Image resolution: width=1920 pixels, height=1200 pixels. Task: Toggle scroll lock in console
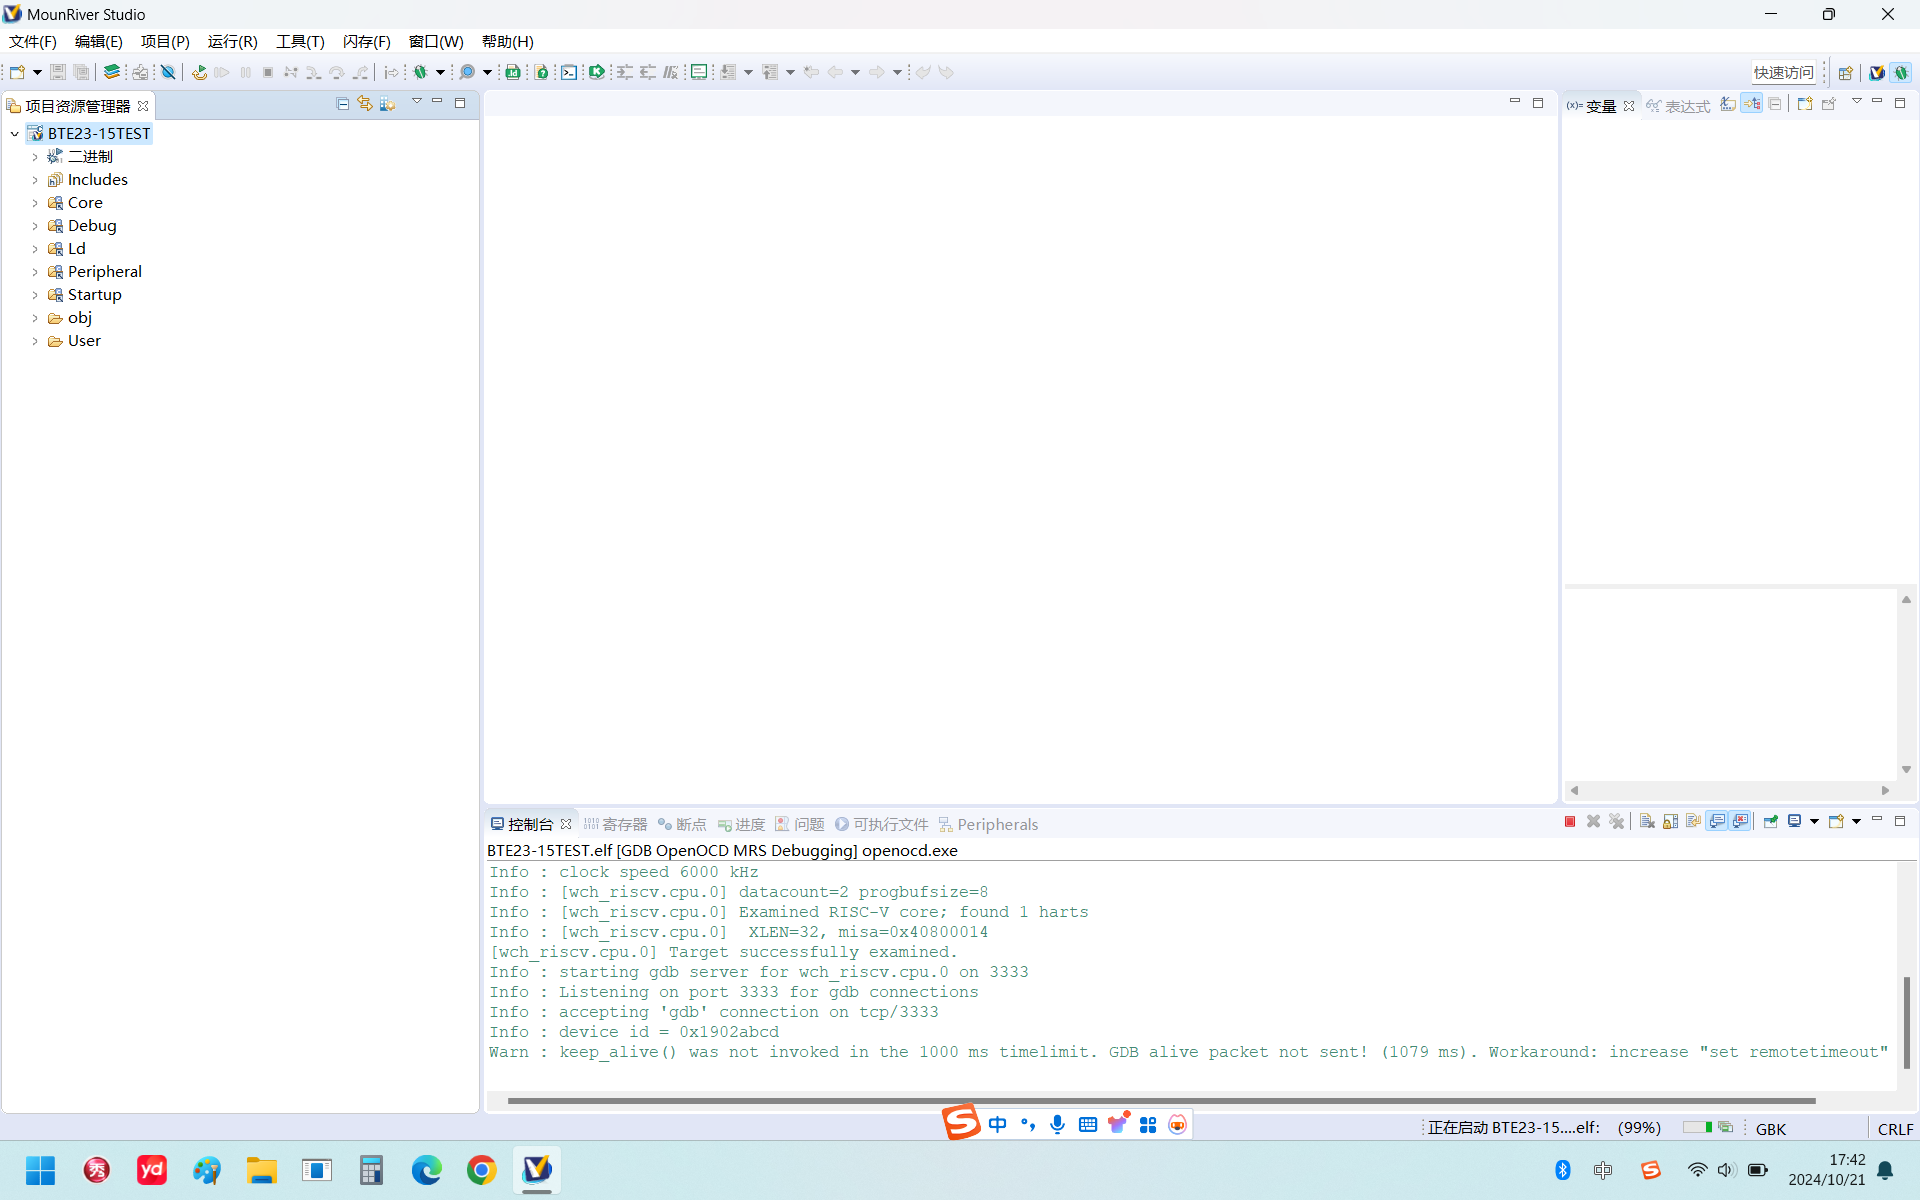pos(1671,822)
